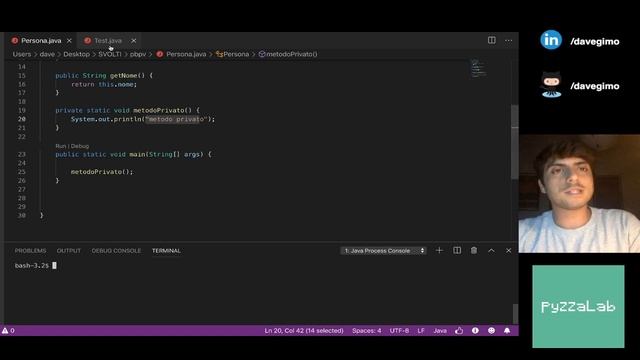640x360 pixels.
Task: Click Ln 20, Col 42 status entry
Action: click(x=304, y=331)
